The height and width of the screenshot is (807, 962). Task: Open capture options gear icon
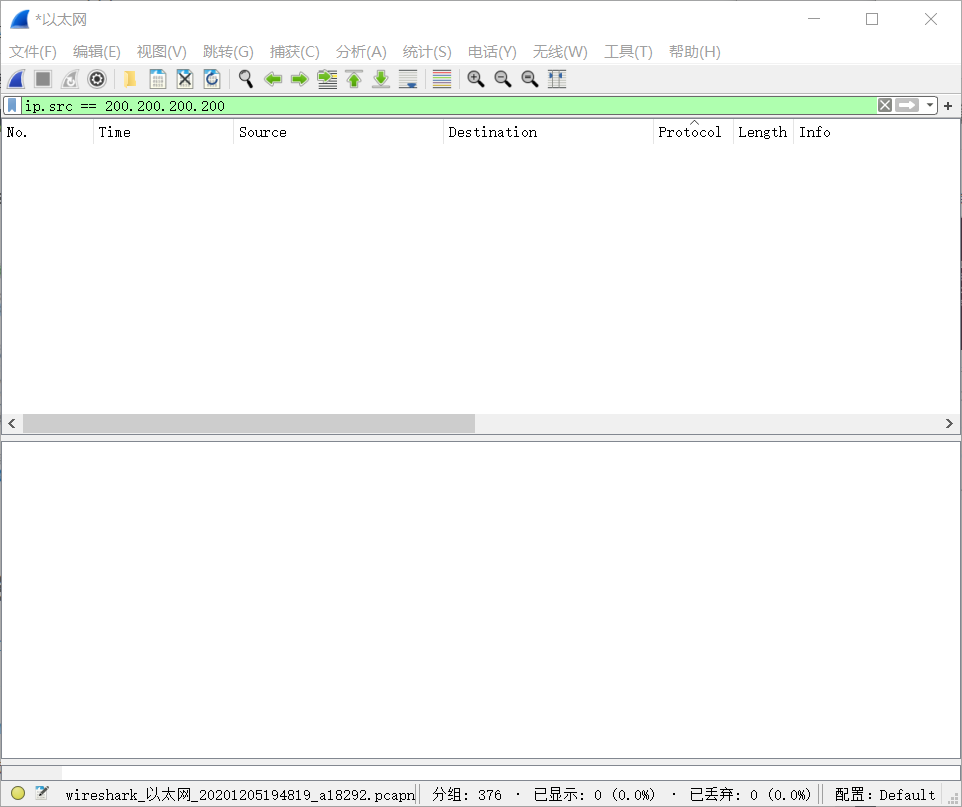point(97,79)
